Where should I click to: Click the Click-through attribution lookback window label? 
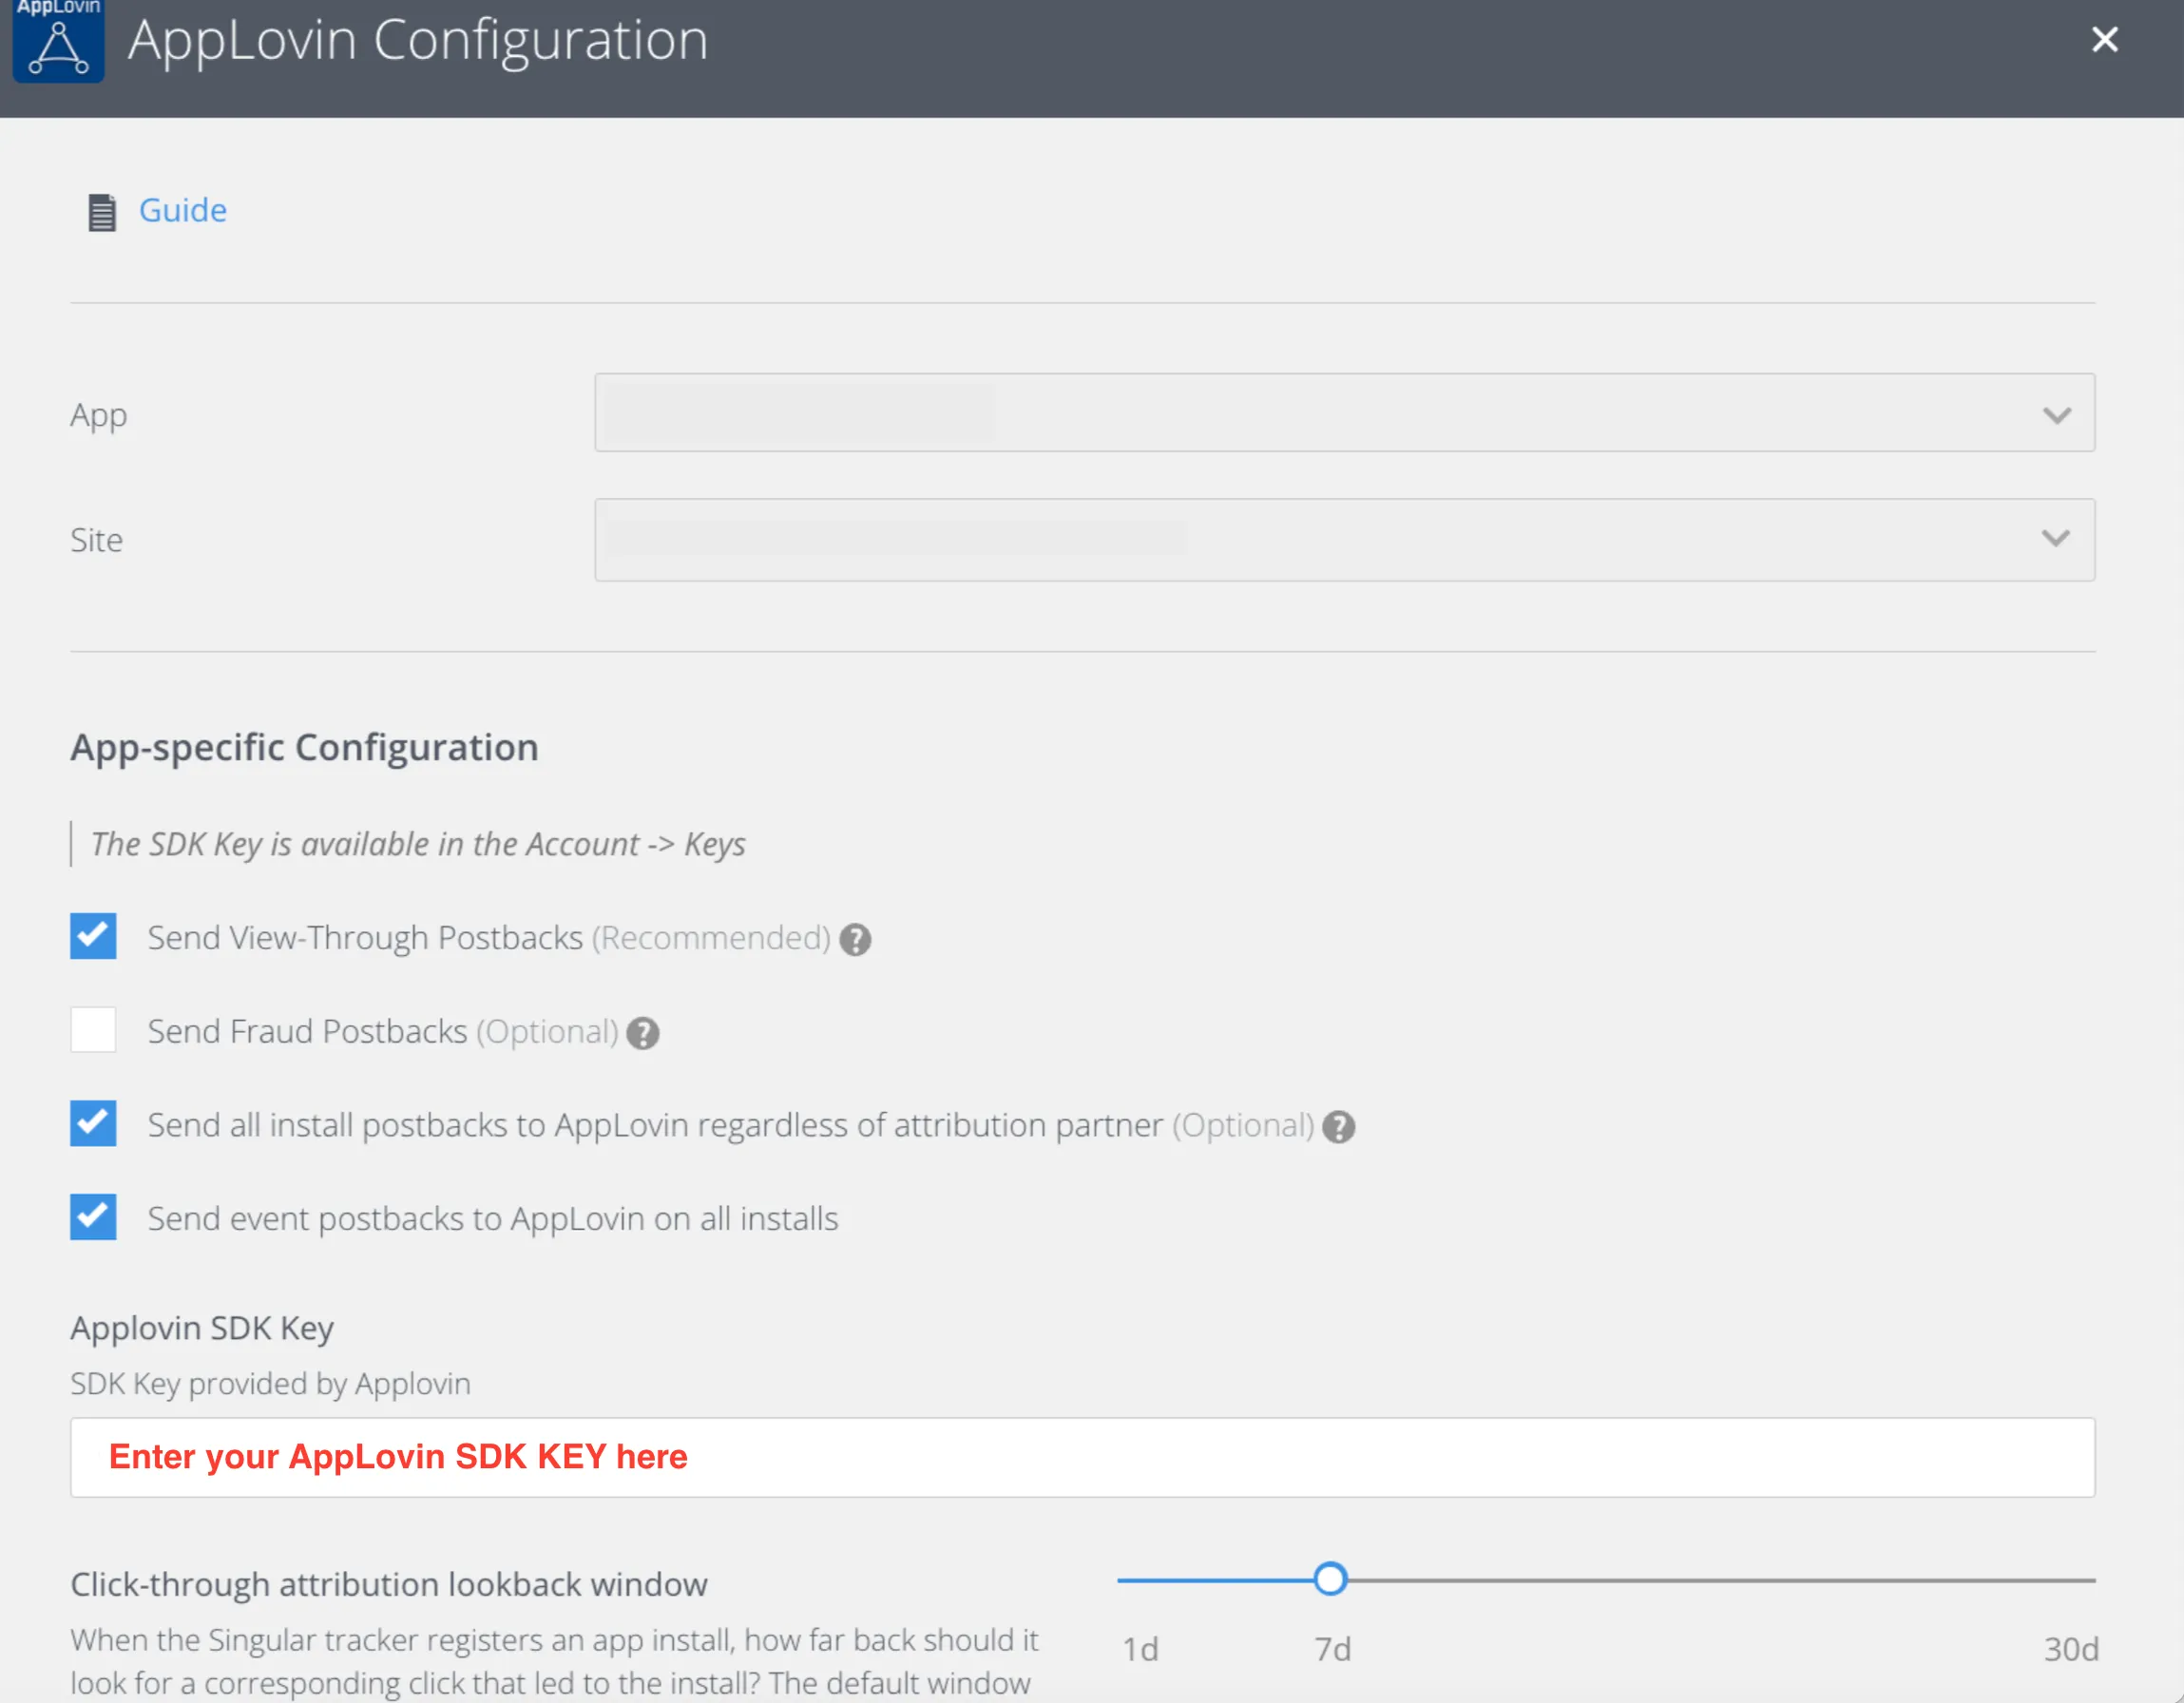point(389,1585)
